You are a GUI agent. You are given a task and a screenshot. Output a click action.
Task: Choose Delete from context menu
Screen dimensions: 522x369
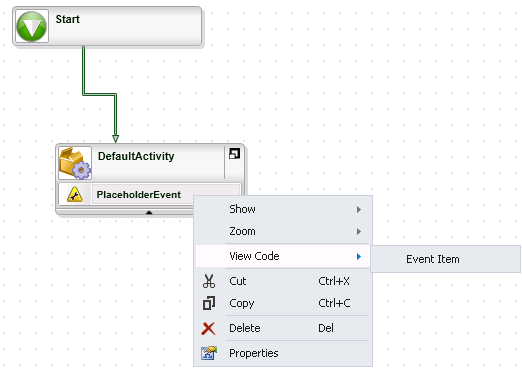click(282, 328)
